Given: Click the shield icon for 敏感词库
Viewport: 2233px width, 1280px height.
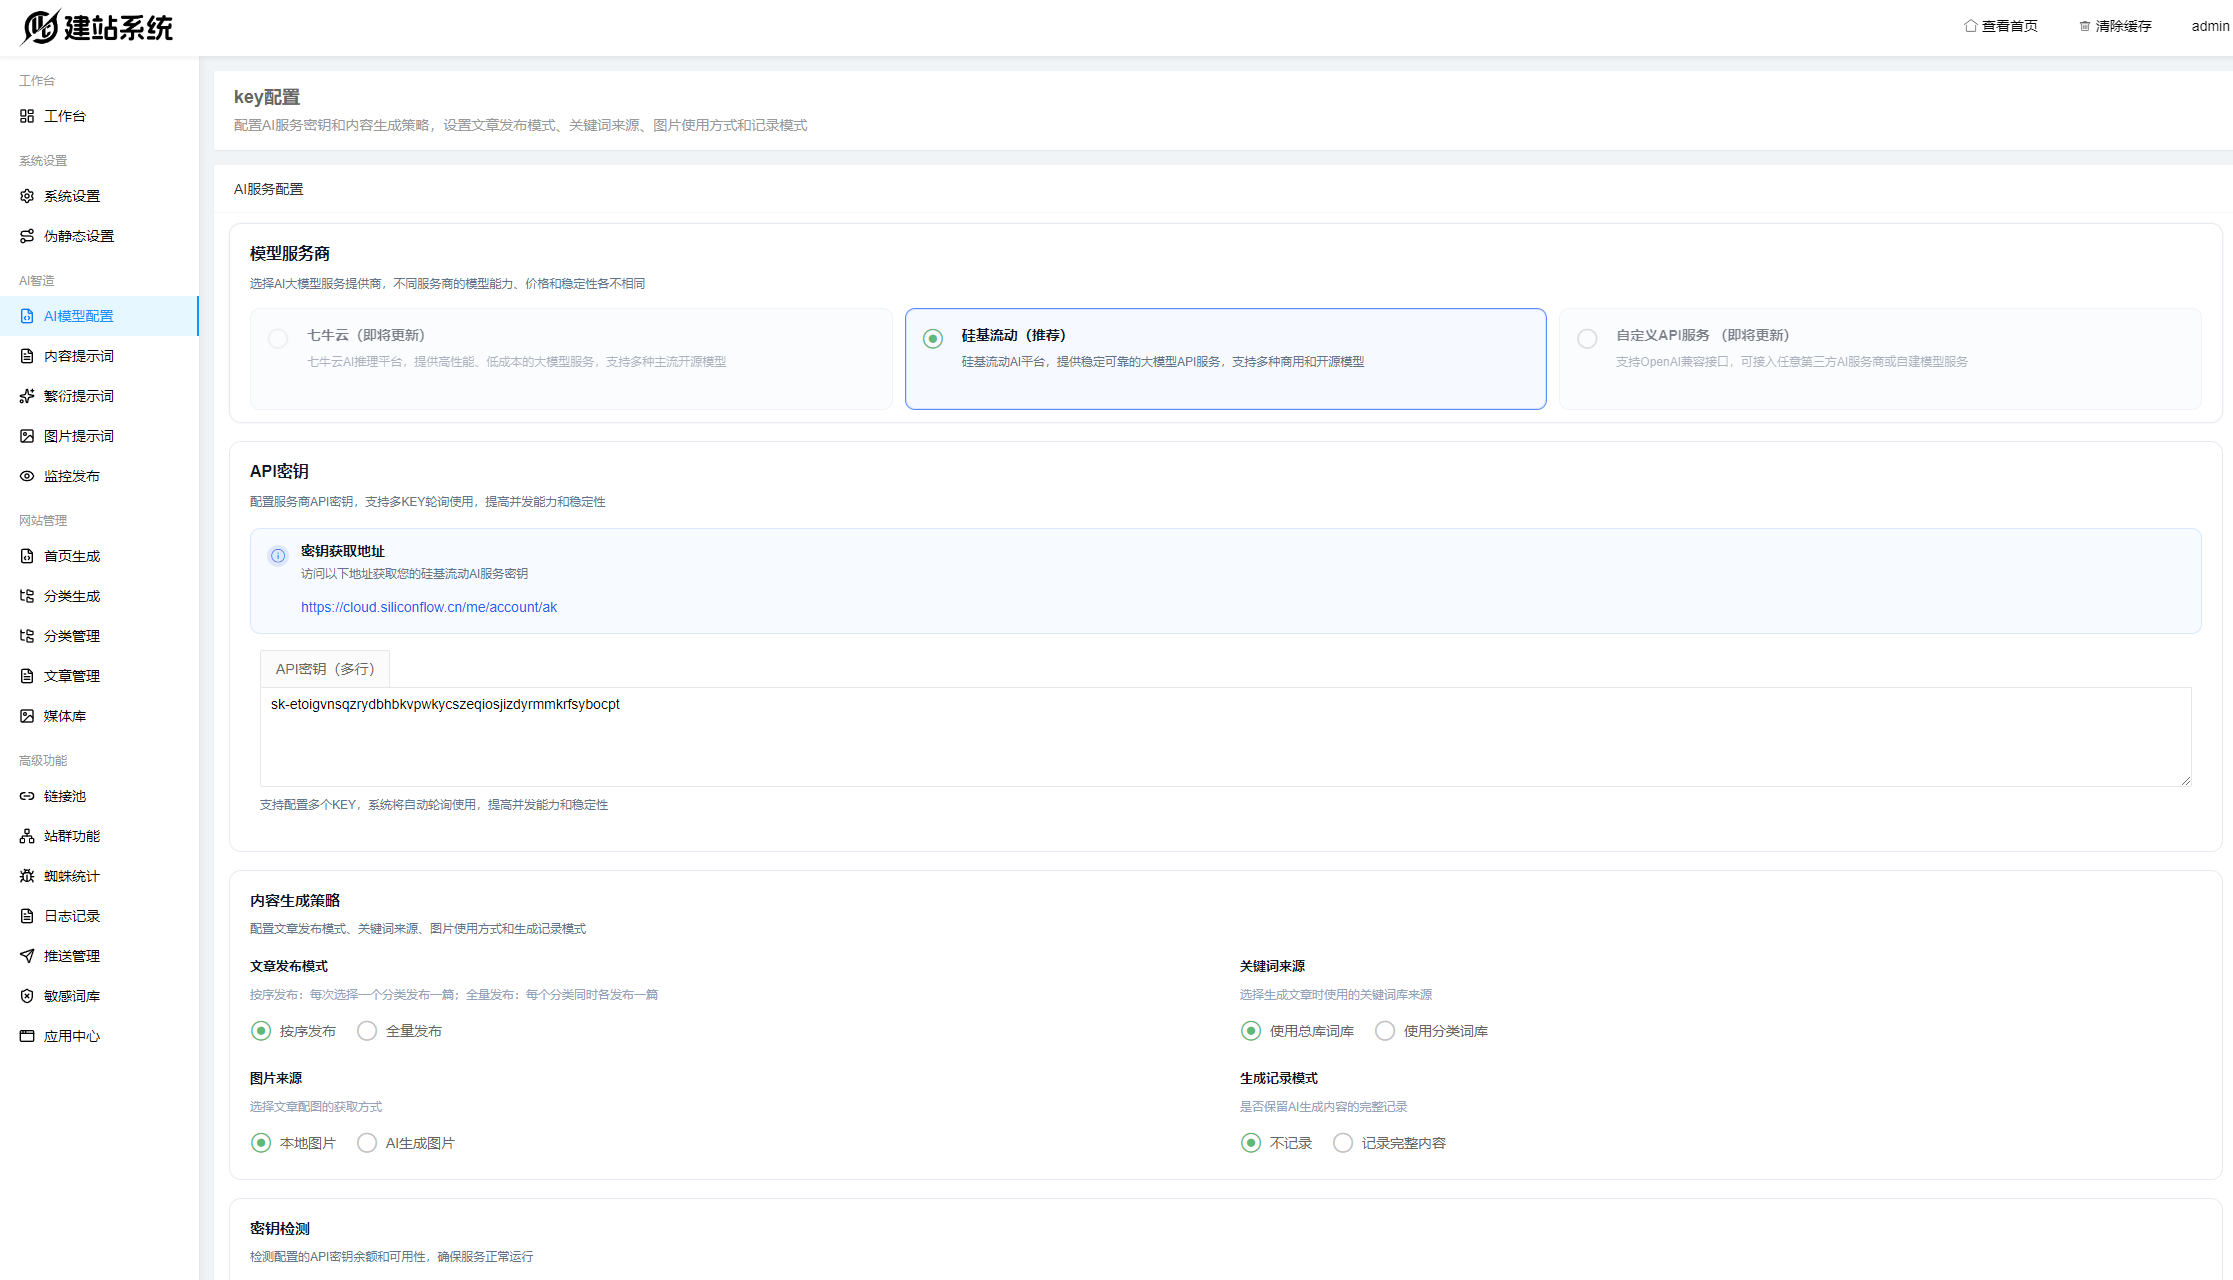Looking at the screenshot, I should (x=27, y=996).
